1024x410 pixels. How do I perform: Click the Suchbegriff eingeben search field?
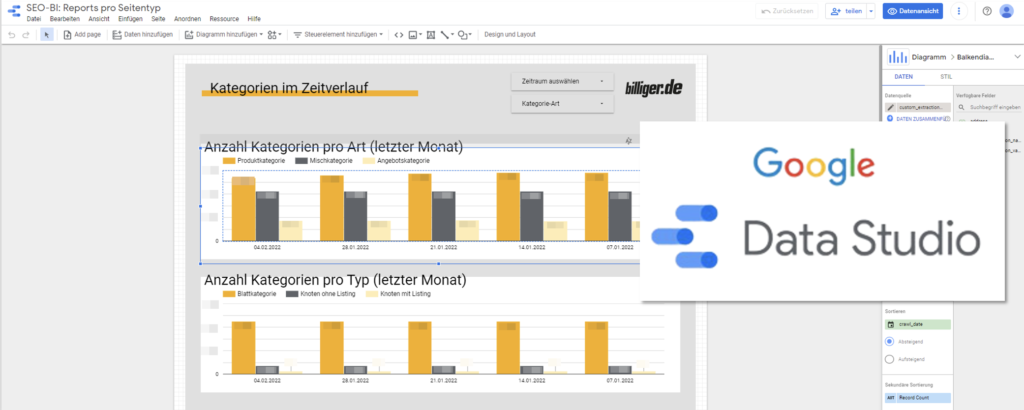[995, 107]
